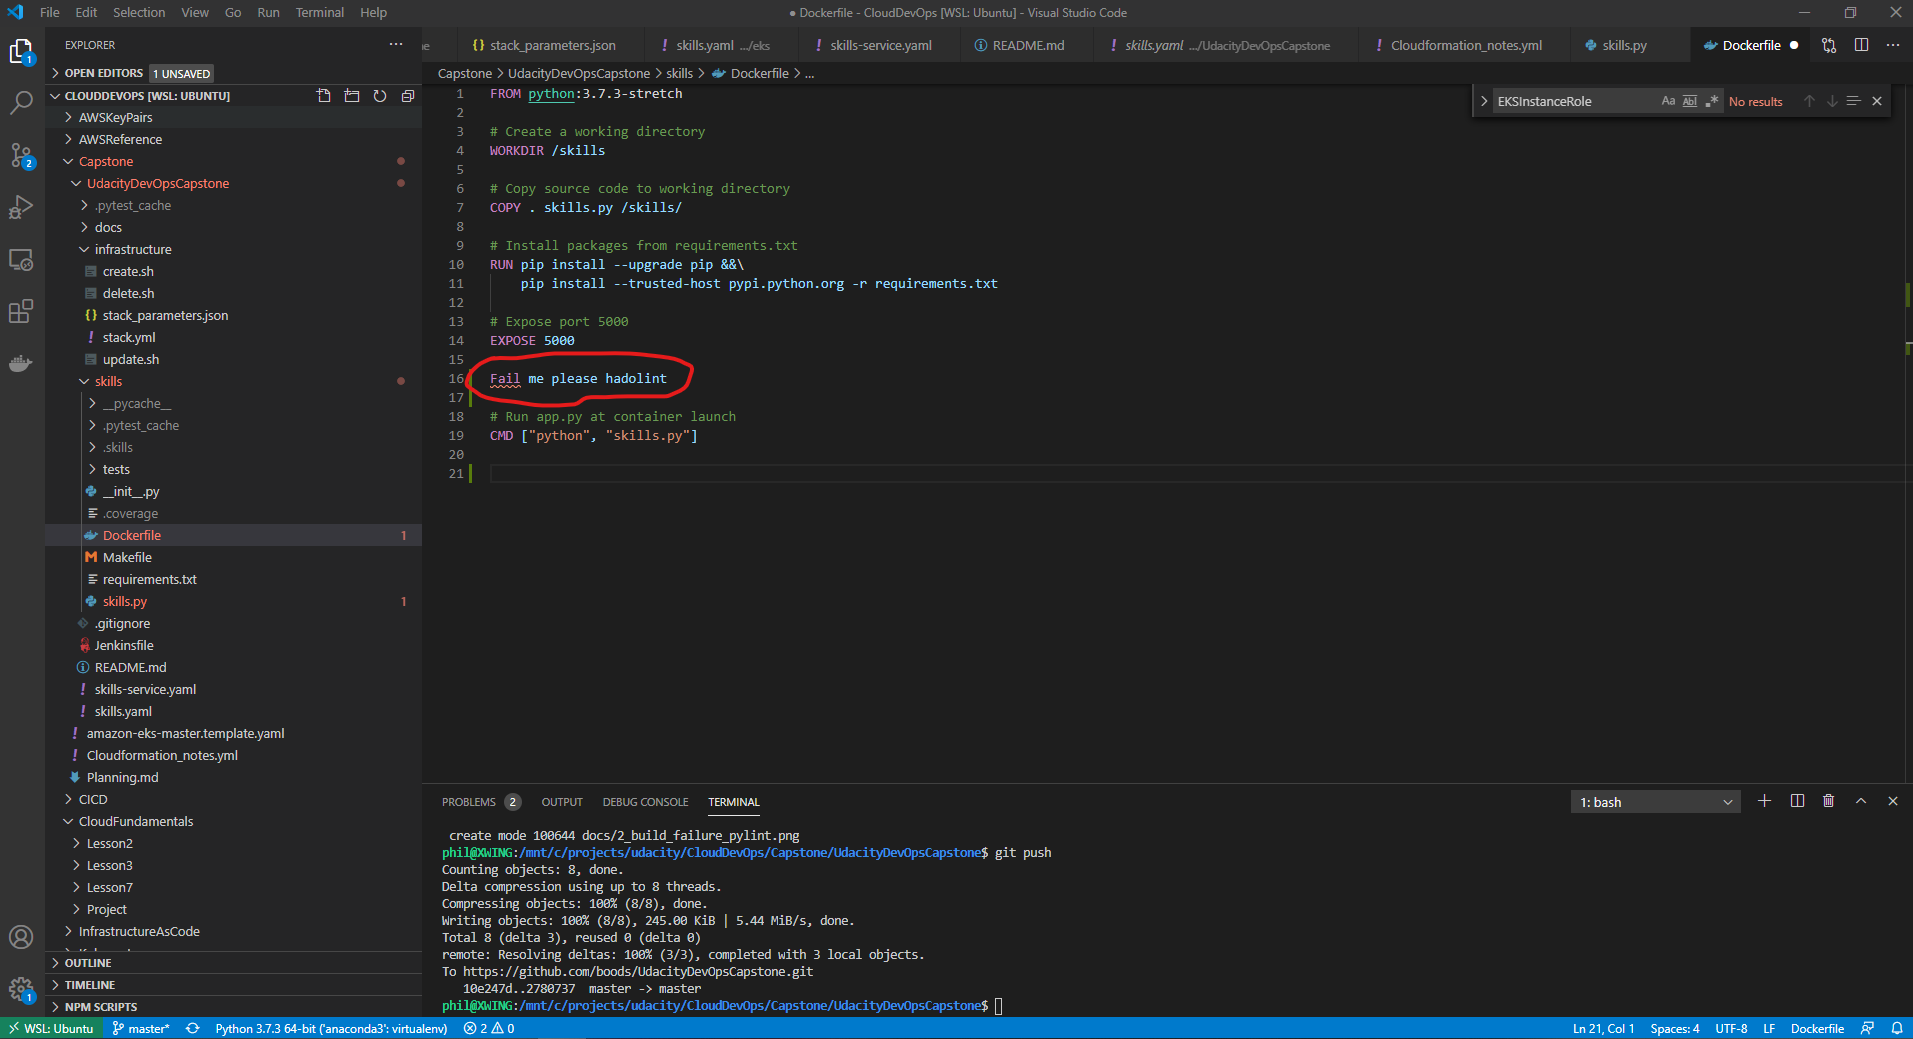Open requirements.txt in the explorer
The width and height of the screenshot is (1913, 1039).
coord(233,579)
